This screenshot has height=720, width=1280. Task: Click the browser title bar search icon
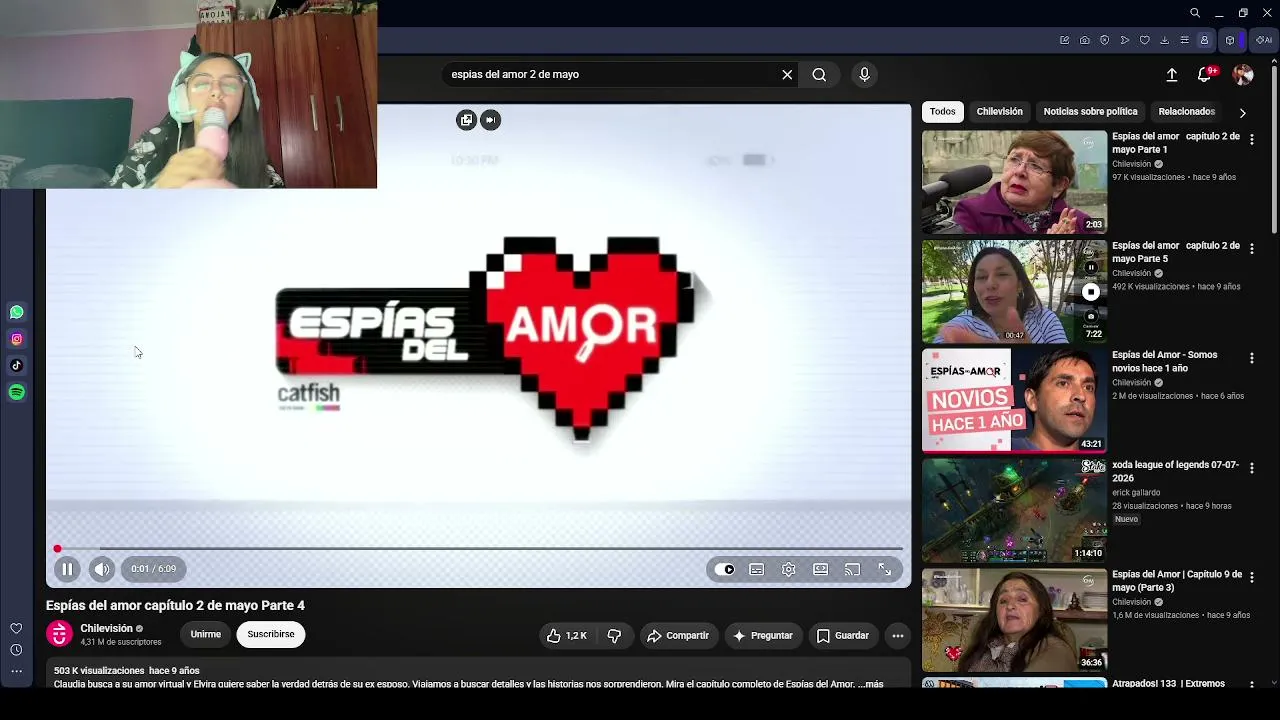[x=1195, y=13]
